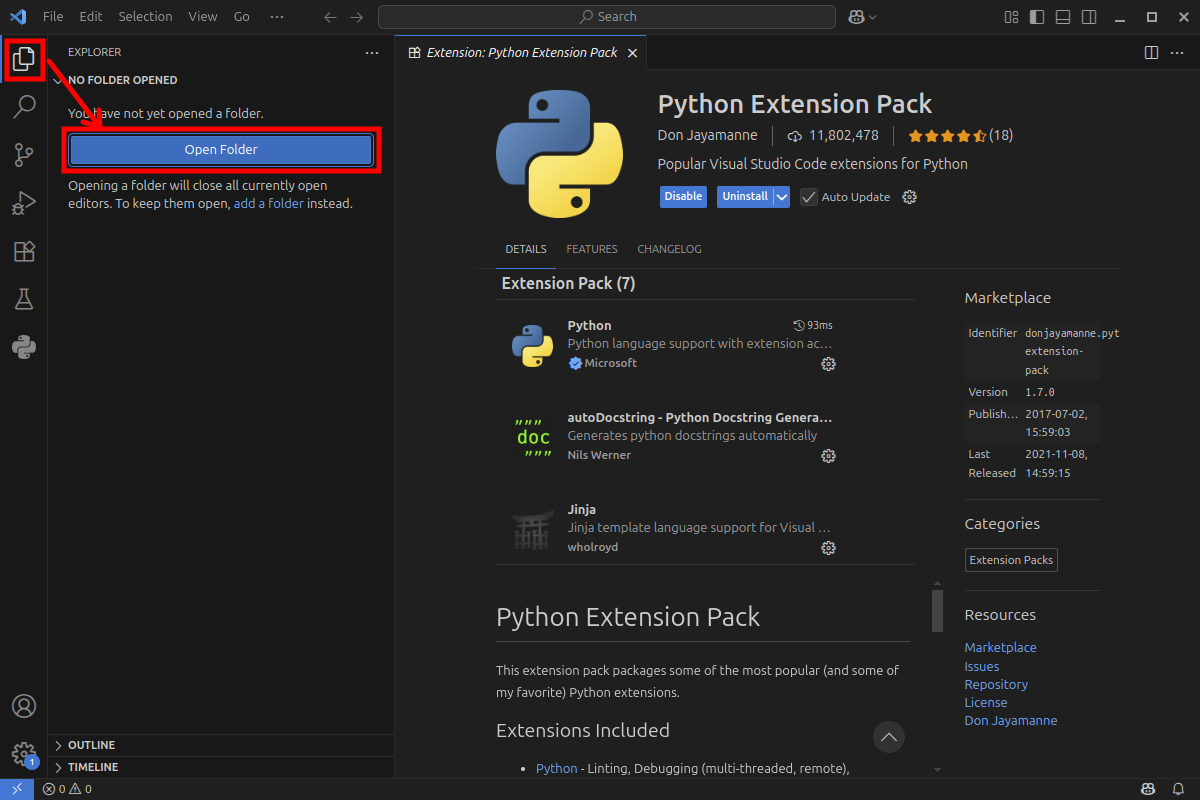Select the Extension: Python Extension Pack tab

point(521,52)
